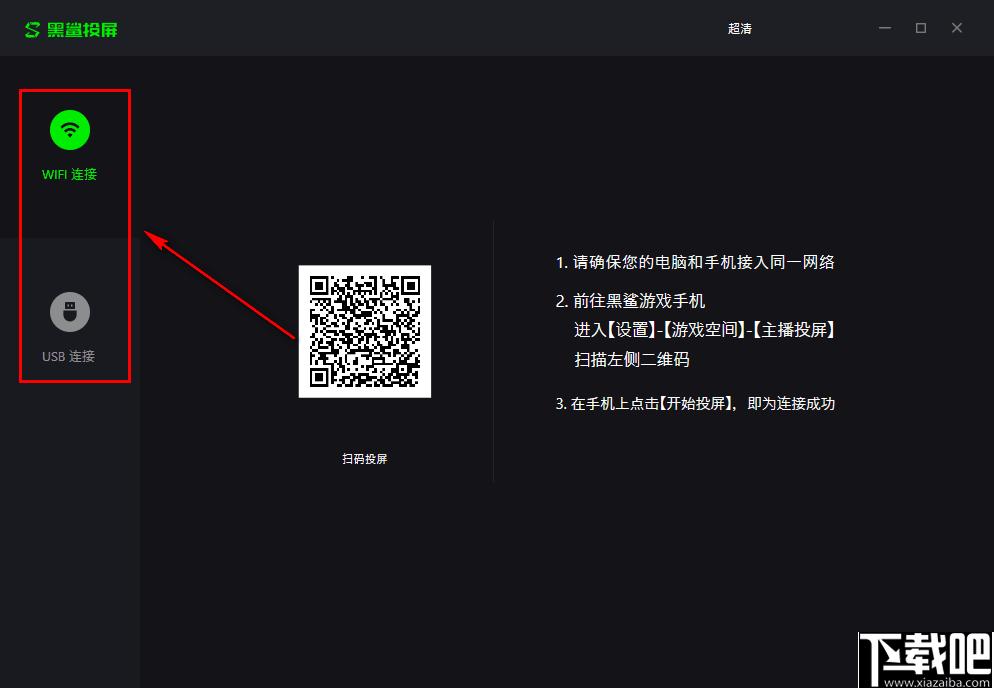Minimize the 黑鲨投屏 window

(885, 28)
